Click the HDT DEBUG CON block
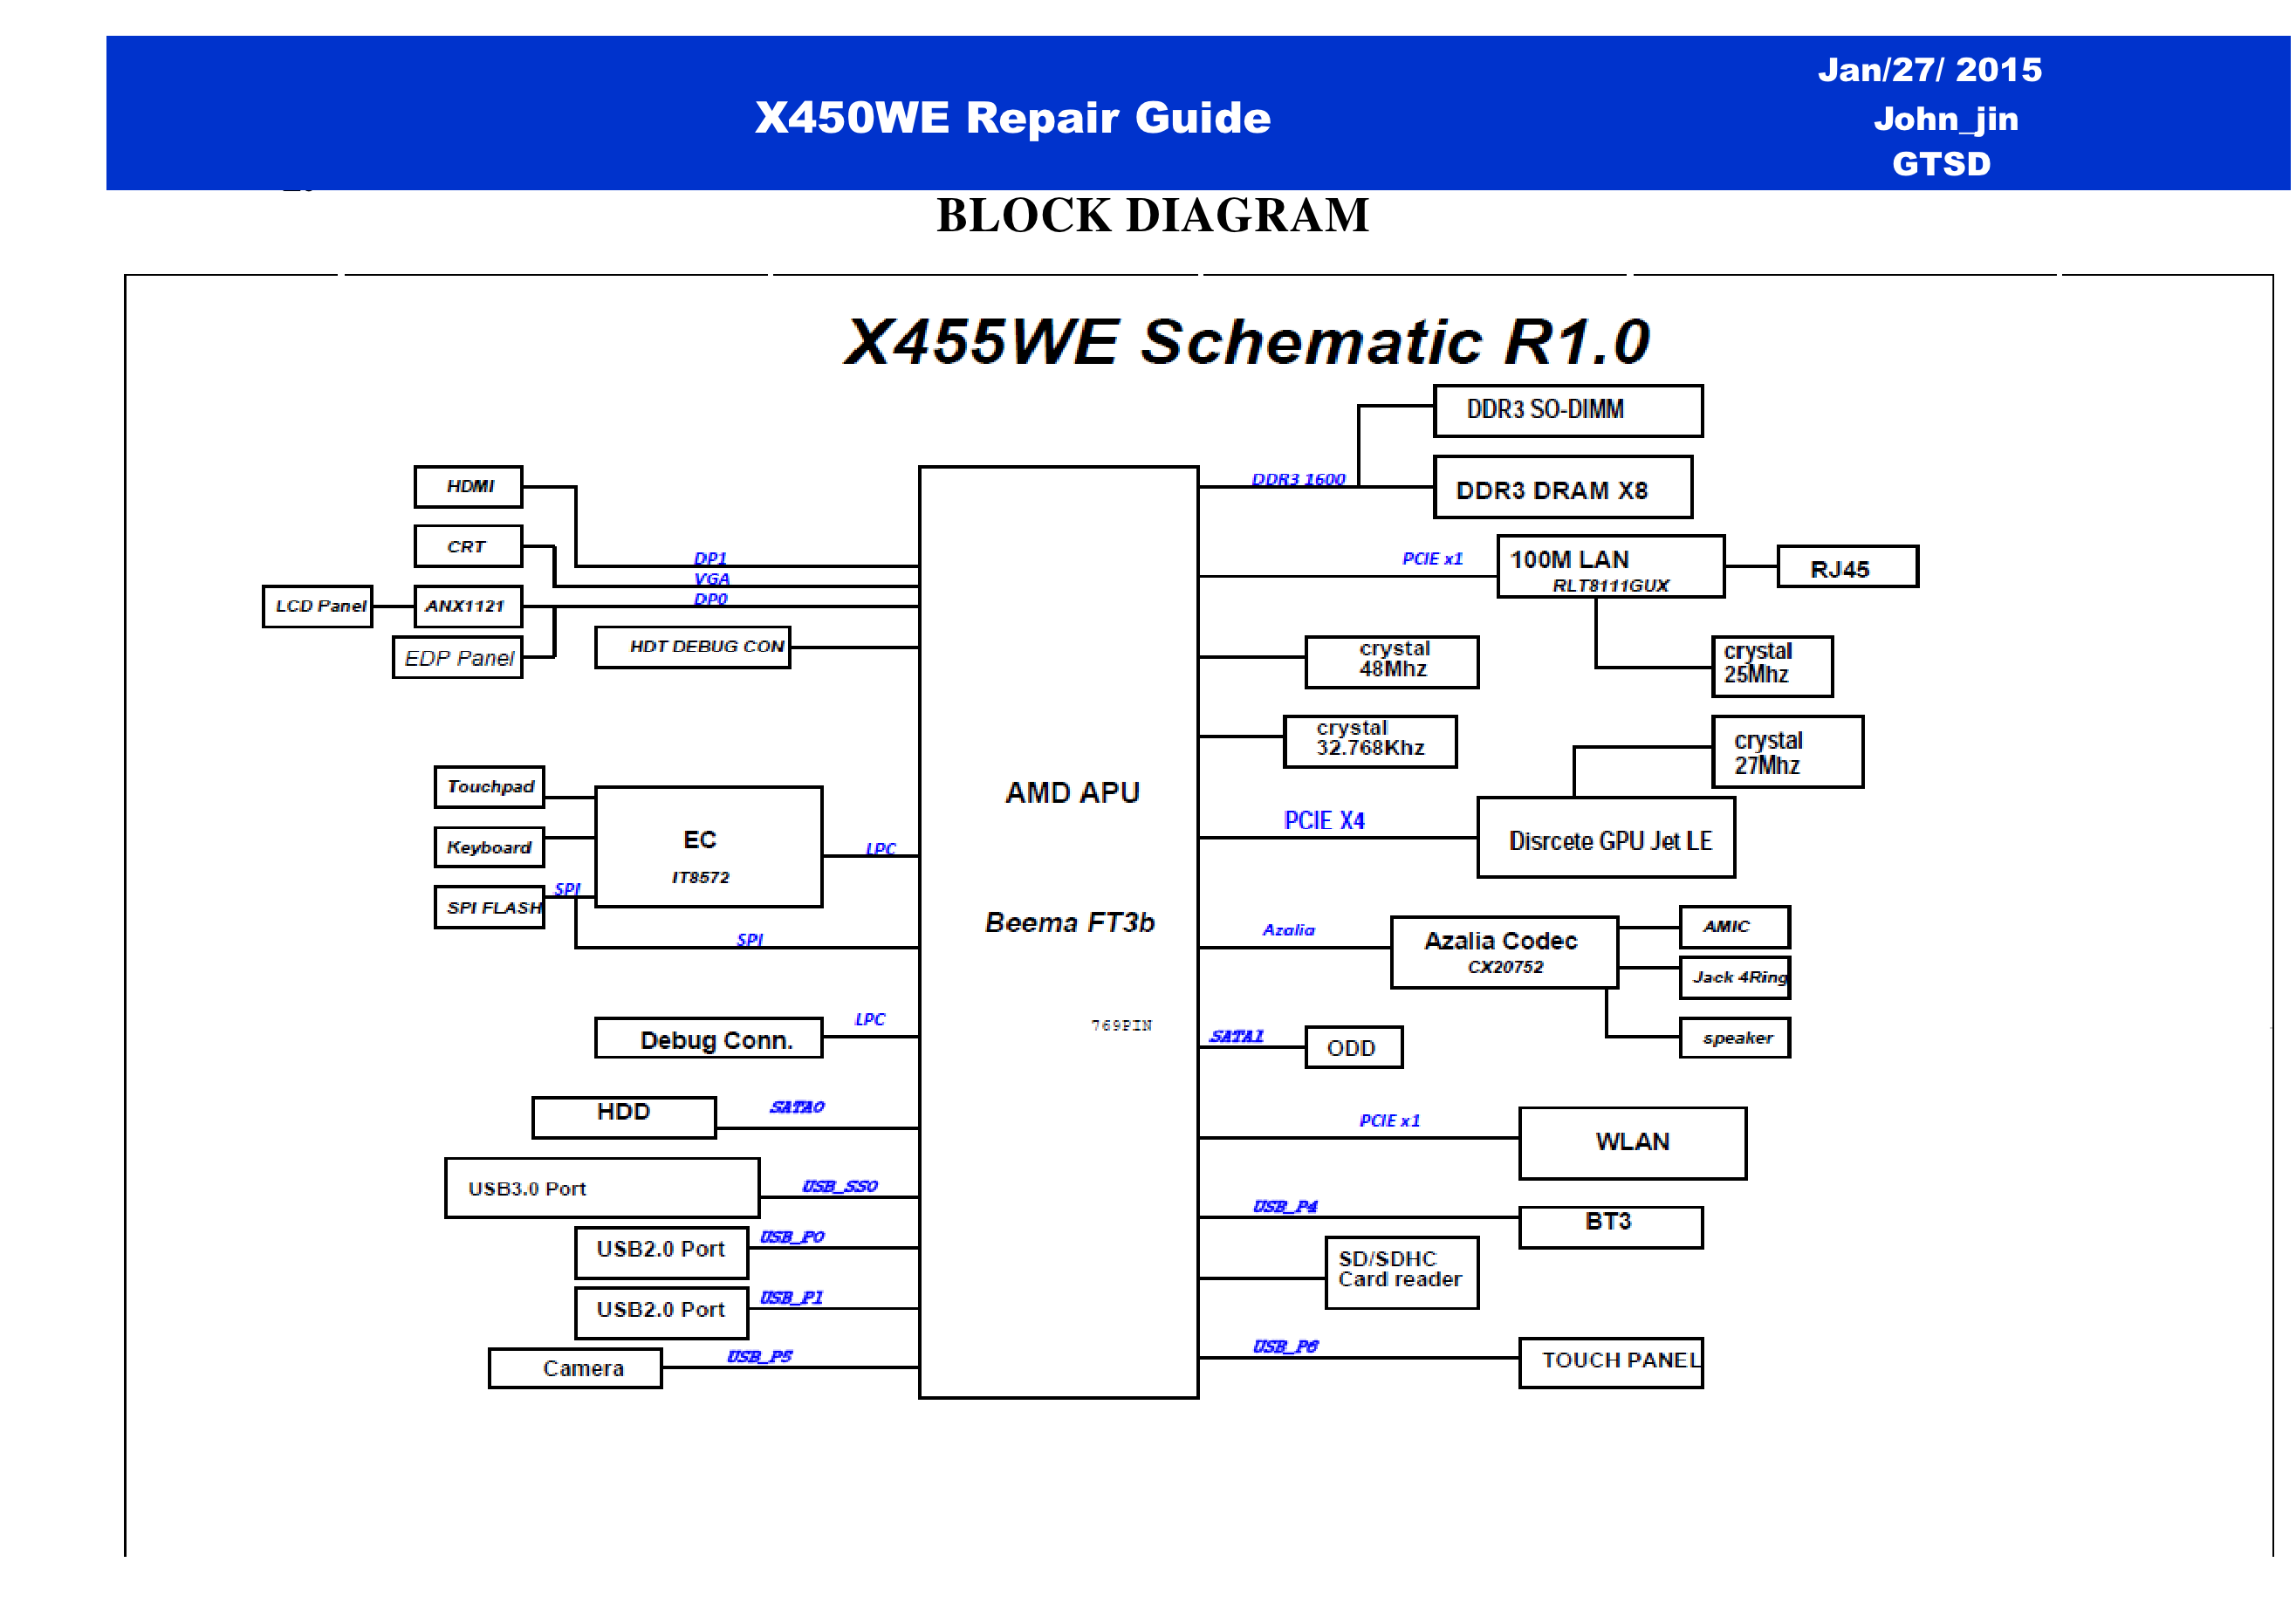The height and width of the screenshot is (1624, 2296). coord(693,647)
